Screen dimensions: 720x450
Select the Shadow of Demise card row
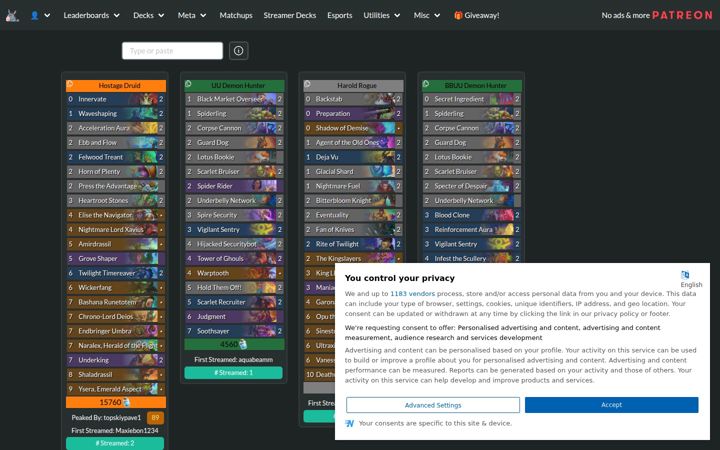click(x=353, y=128)
